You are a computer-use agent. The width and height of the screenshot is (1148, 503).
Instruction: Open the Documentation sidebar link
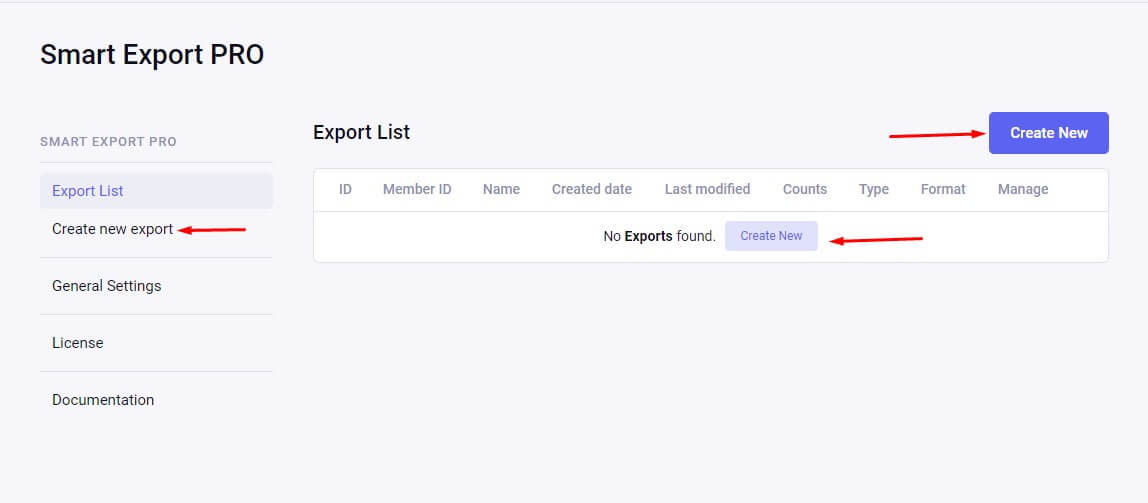point(103,400)
